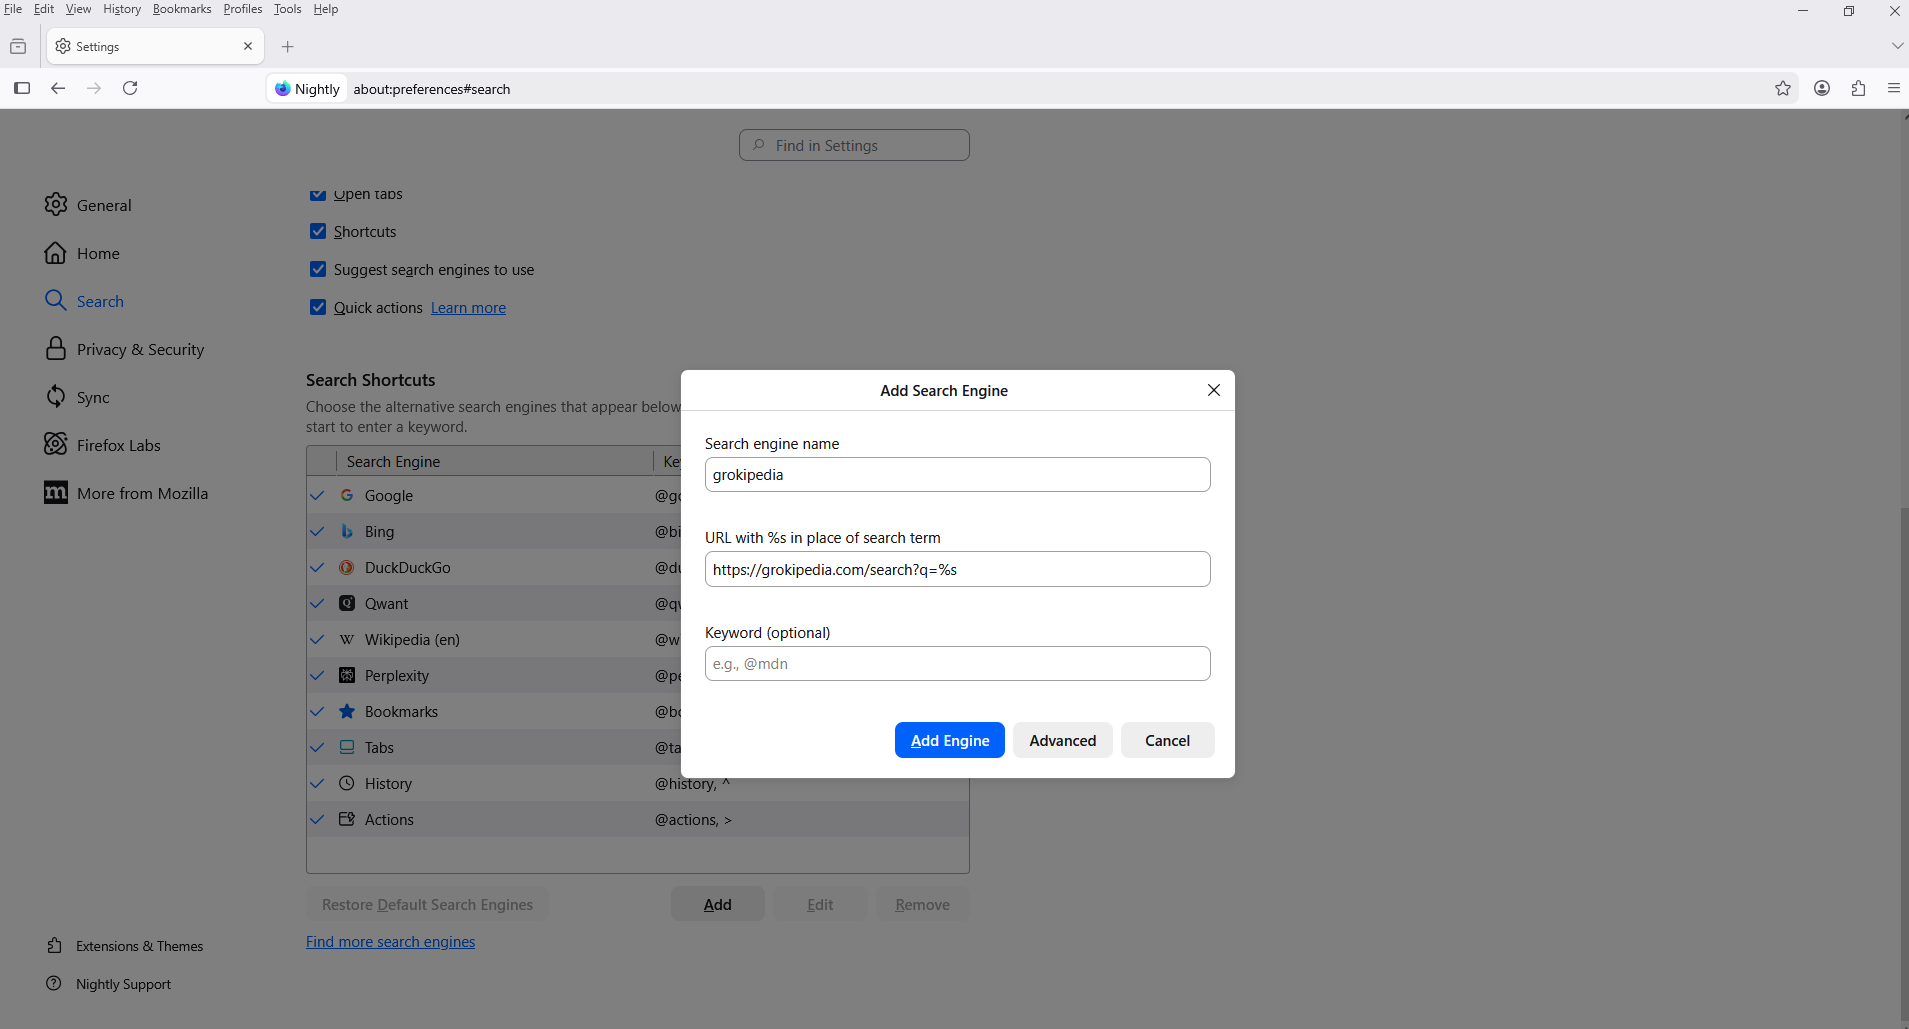Open the hamburger application menu
1909x1029 pixels.
coord(1893,88)
